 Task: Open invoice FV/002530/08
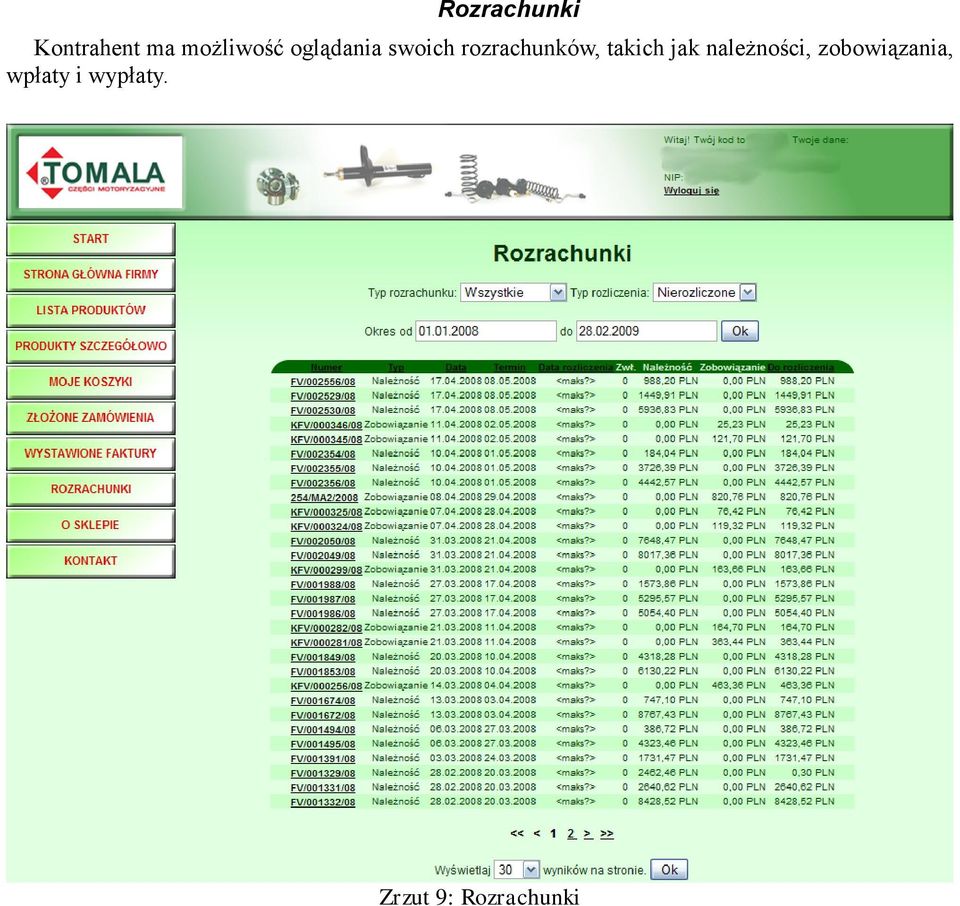[323, 411]
